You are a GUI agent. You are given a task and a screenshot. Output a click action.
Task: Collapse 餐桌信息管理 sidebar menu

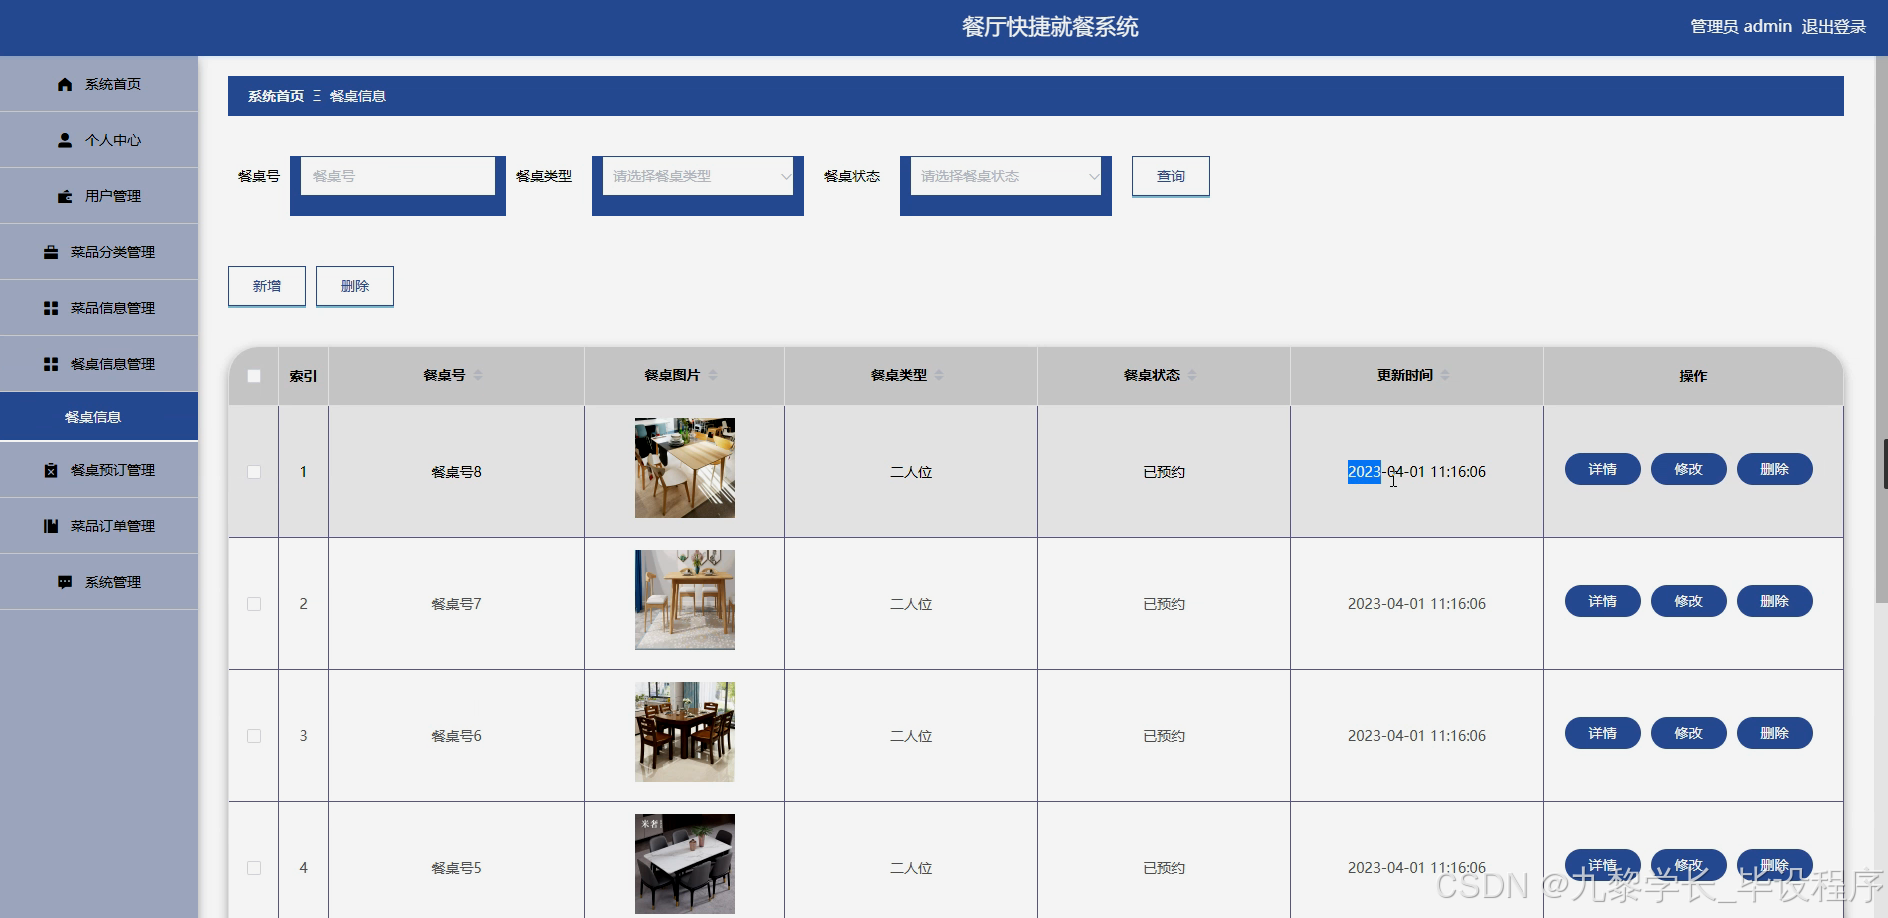pyautogui.click(x=99, y=364)
